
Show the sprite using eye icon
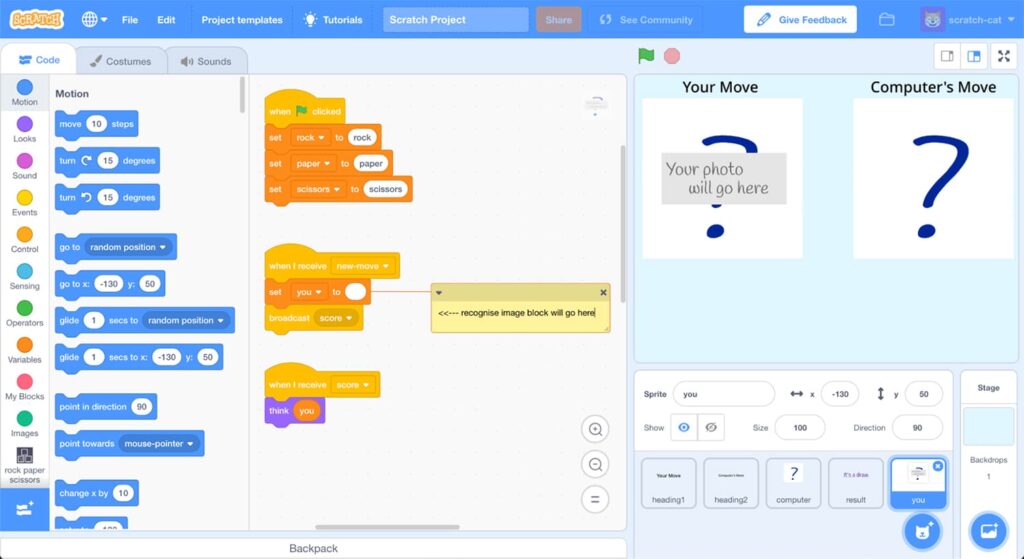tap(684, 428)
